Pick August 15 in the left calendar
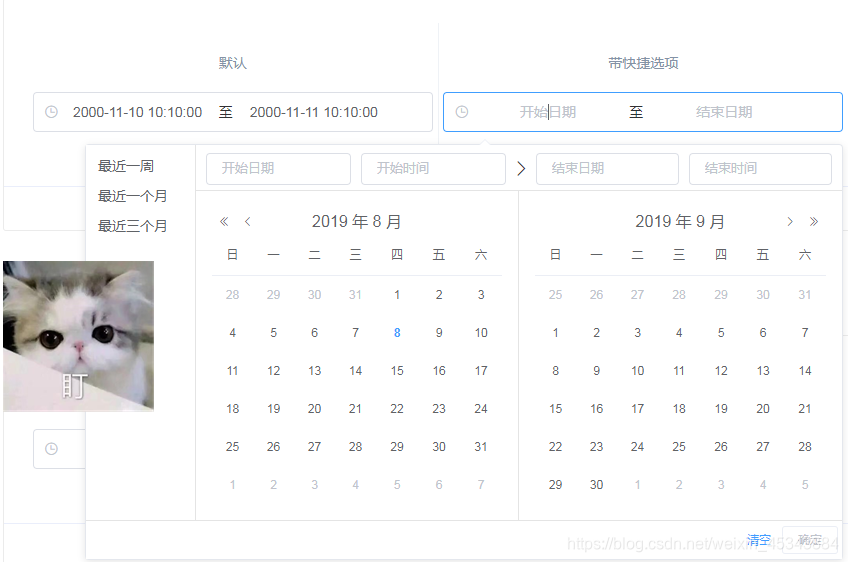The width and height of the screenshot is (848, 562). [x=397, y=371]
